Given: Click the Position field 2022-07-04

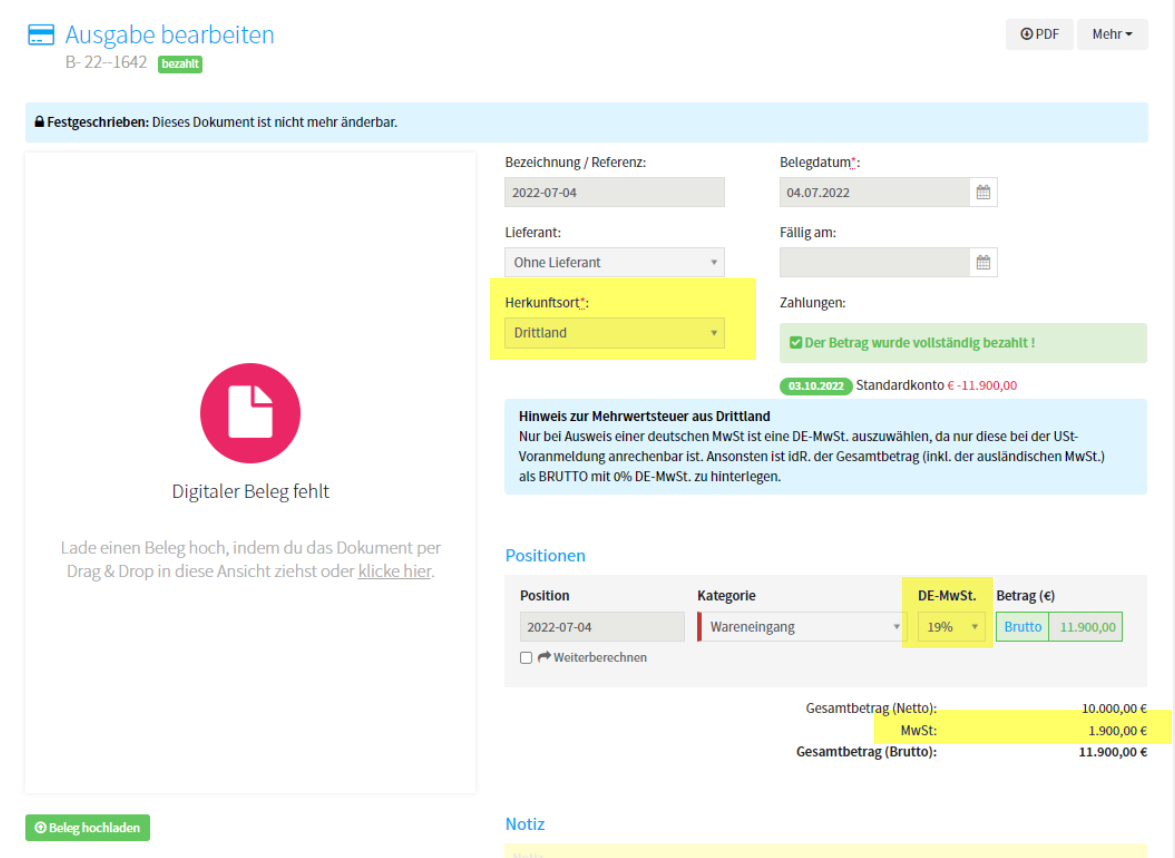Looking at the screenshot, I should [602, 626].
